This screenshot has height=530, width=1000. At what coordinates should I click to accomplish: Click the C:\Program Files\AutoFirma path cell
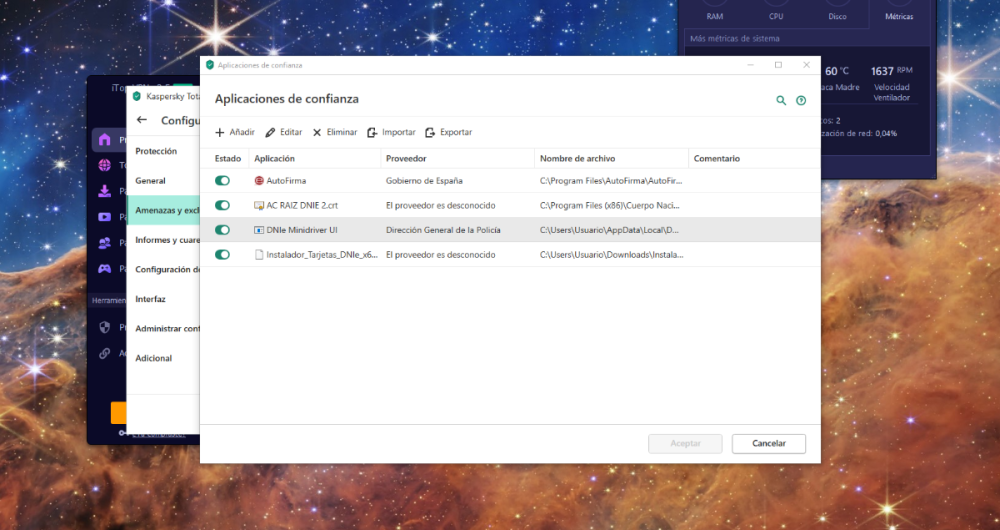[611, 180]
